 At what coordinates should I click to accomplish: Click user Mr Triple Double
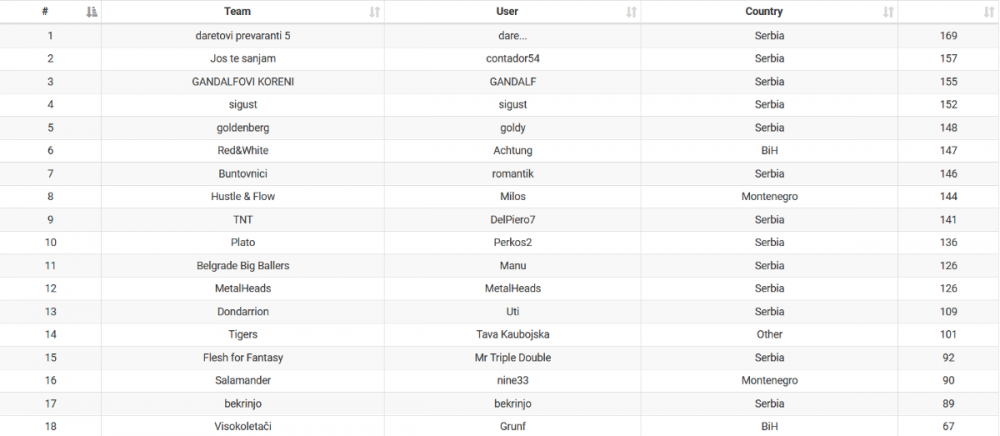point(512,358)
